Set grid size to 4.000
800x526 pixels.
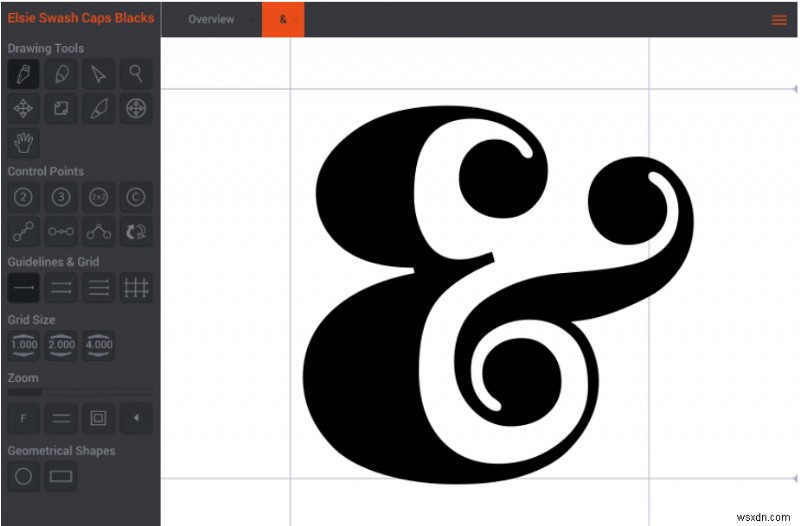[98, 345]
